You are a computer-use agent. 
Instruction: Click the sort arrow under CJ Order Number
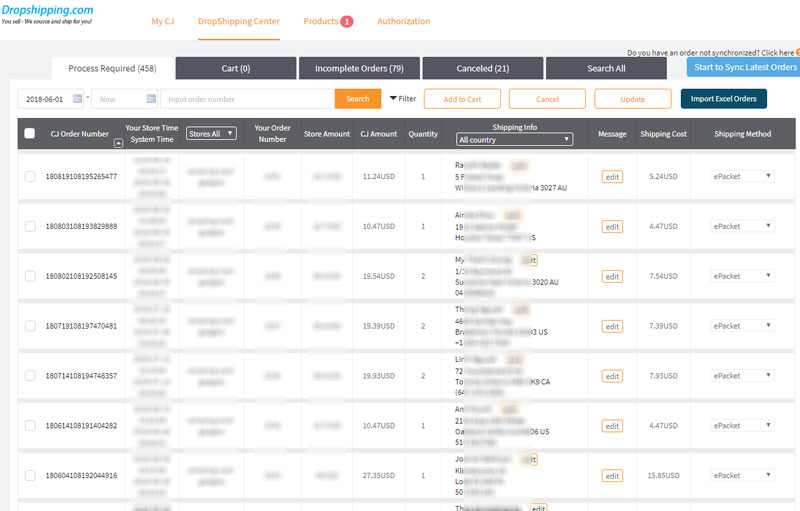120,143
